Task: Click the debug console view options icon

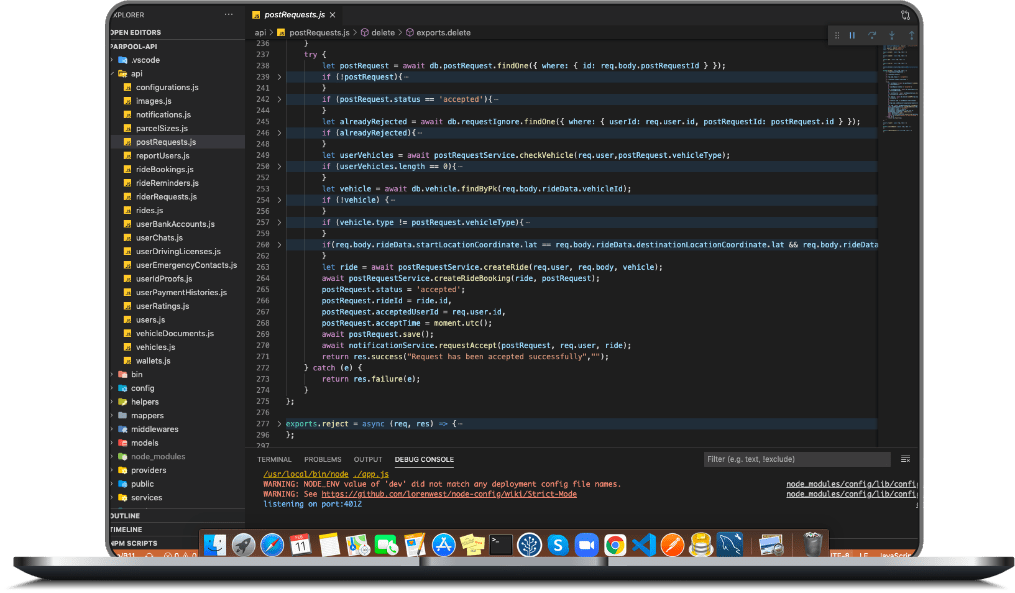Action: click(x=905, y=459)
